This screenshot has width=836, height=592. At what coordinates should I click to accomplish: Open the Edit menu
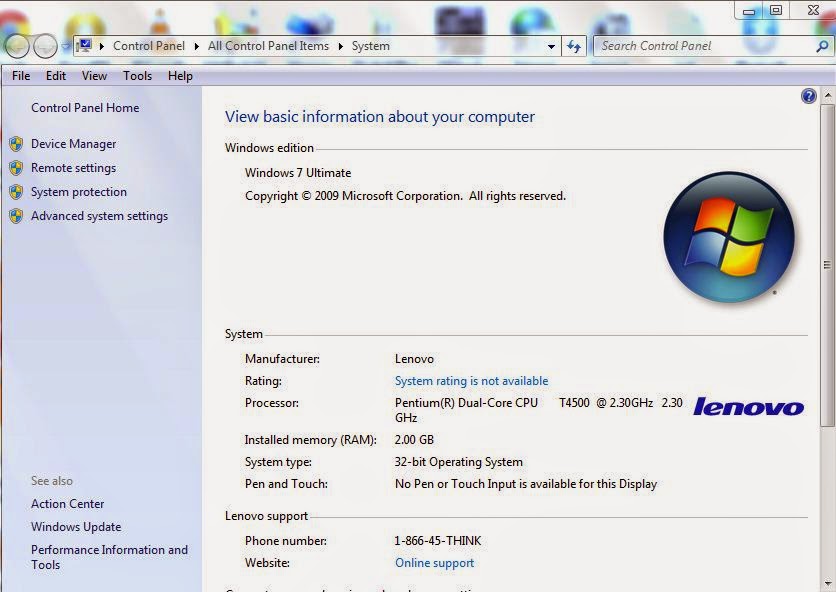56,76
